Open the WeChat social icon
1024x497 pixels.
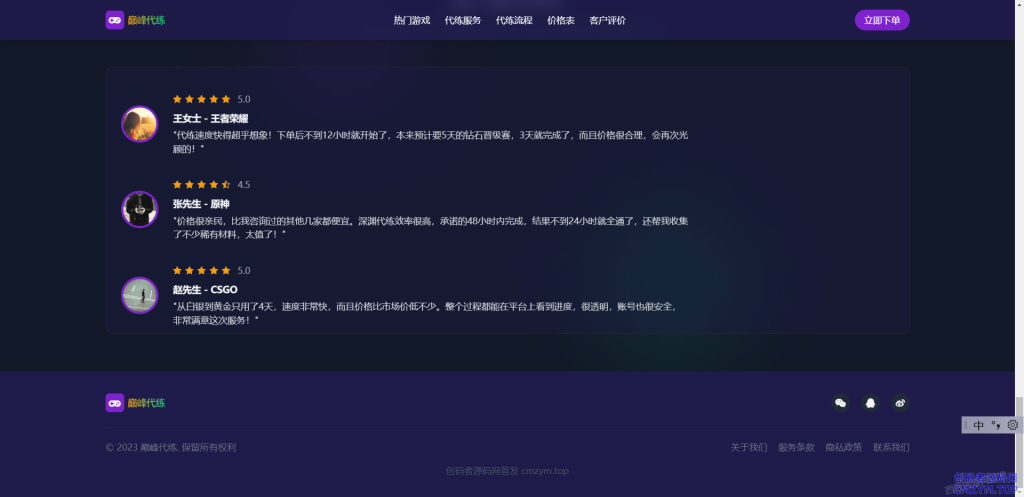(840, 403)
